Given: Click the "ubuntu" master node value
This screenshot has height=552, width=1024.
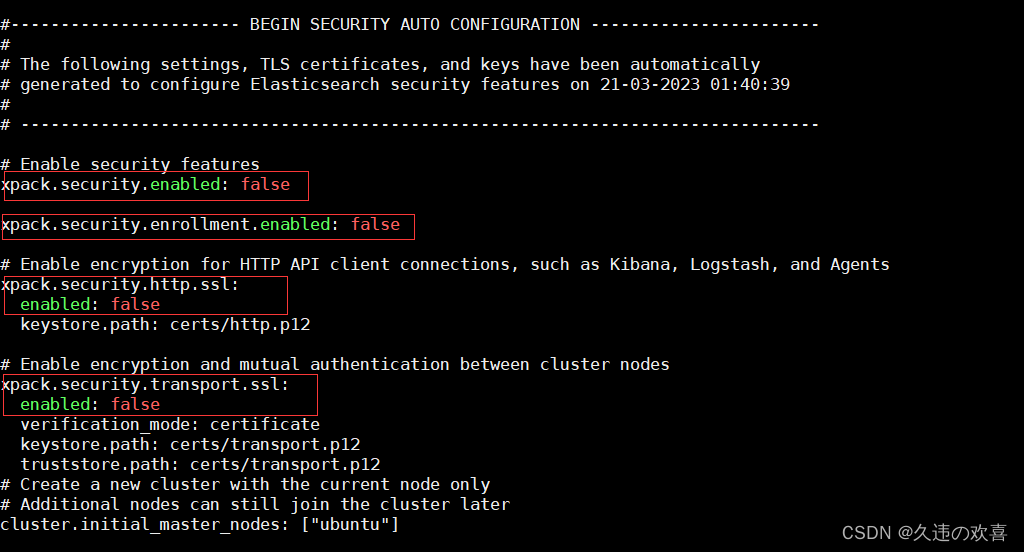Looking at the screenshot, I should point(350,525).
